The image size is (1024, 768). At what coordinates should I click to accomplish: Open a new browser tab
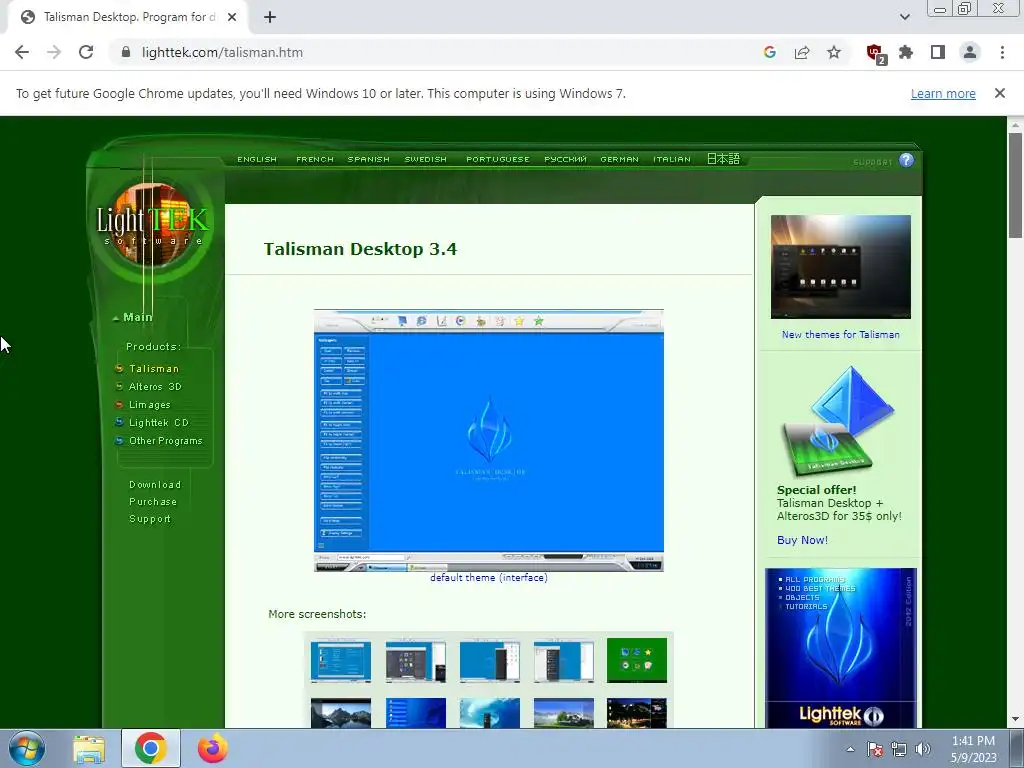pos(270,17)
